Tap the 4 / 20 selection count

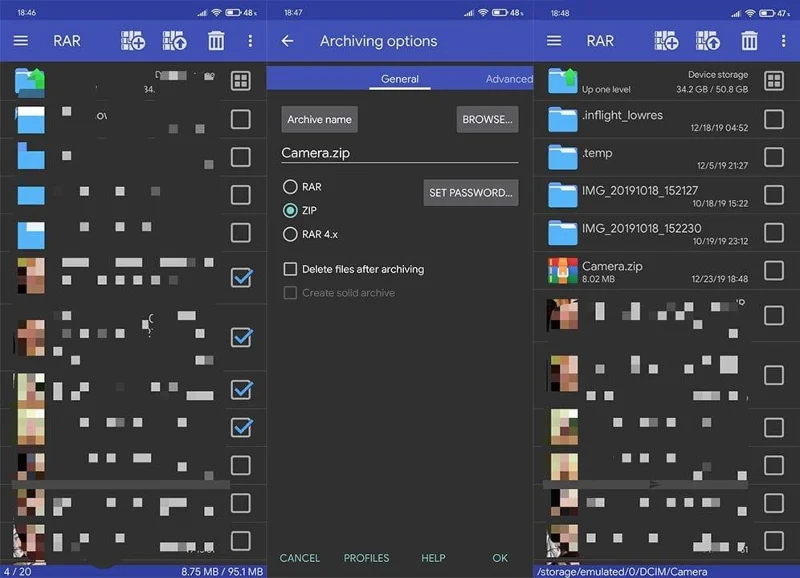point(18,571)
